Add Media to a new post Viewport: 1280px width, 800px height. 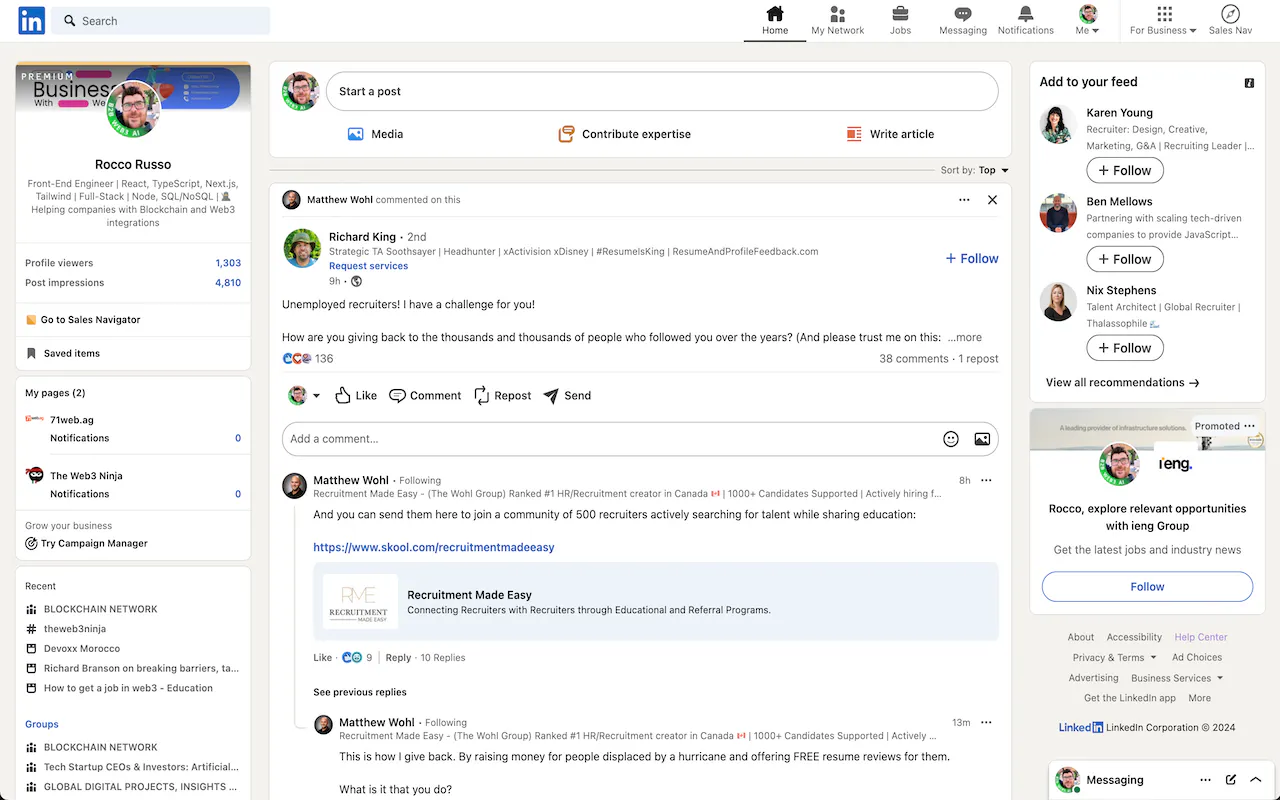click(375, 134)
